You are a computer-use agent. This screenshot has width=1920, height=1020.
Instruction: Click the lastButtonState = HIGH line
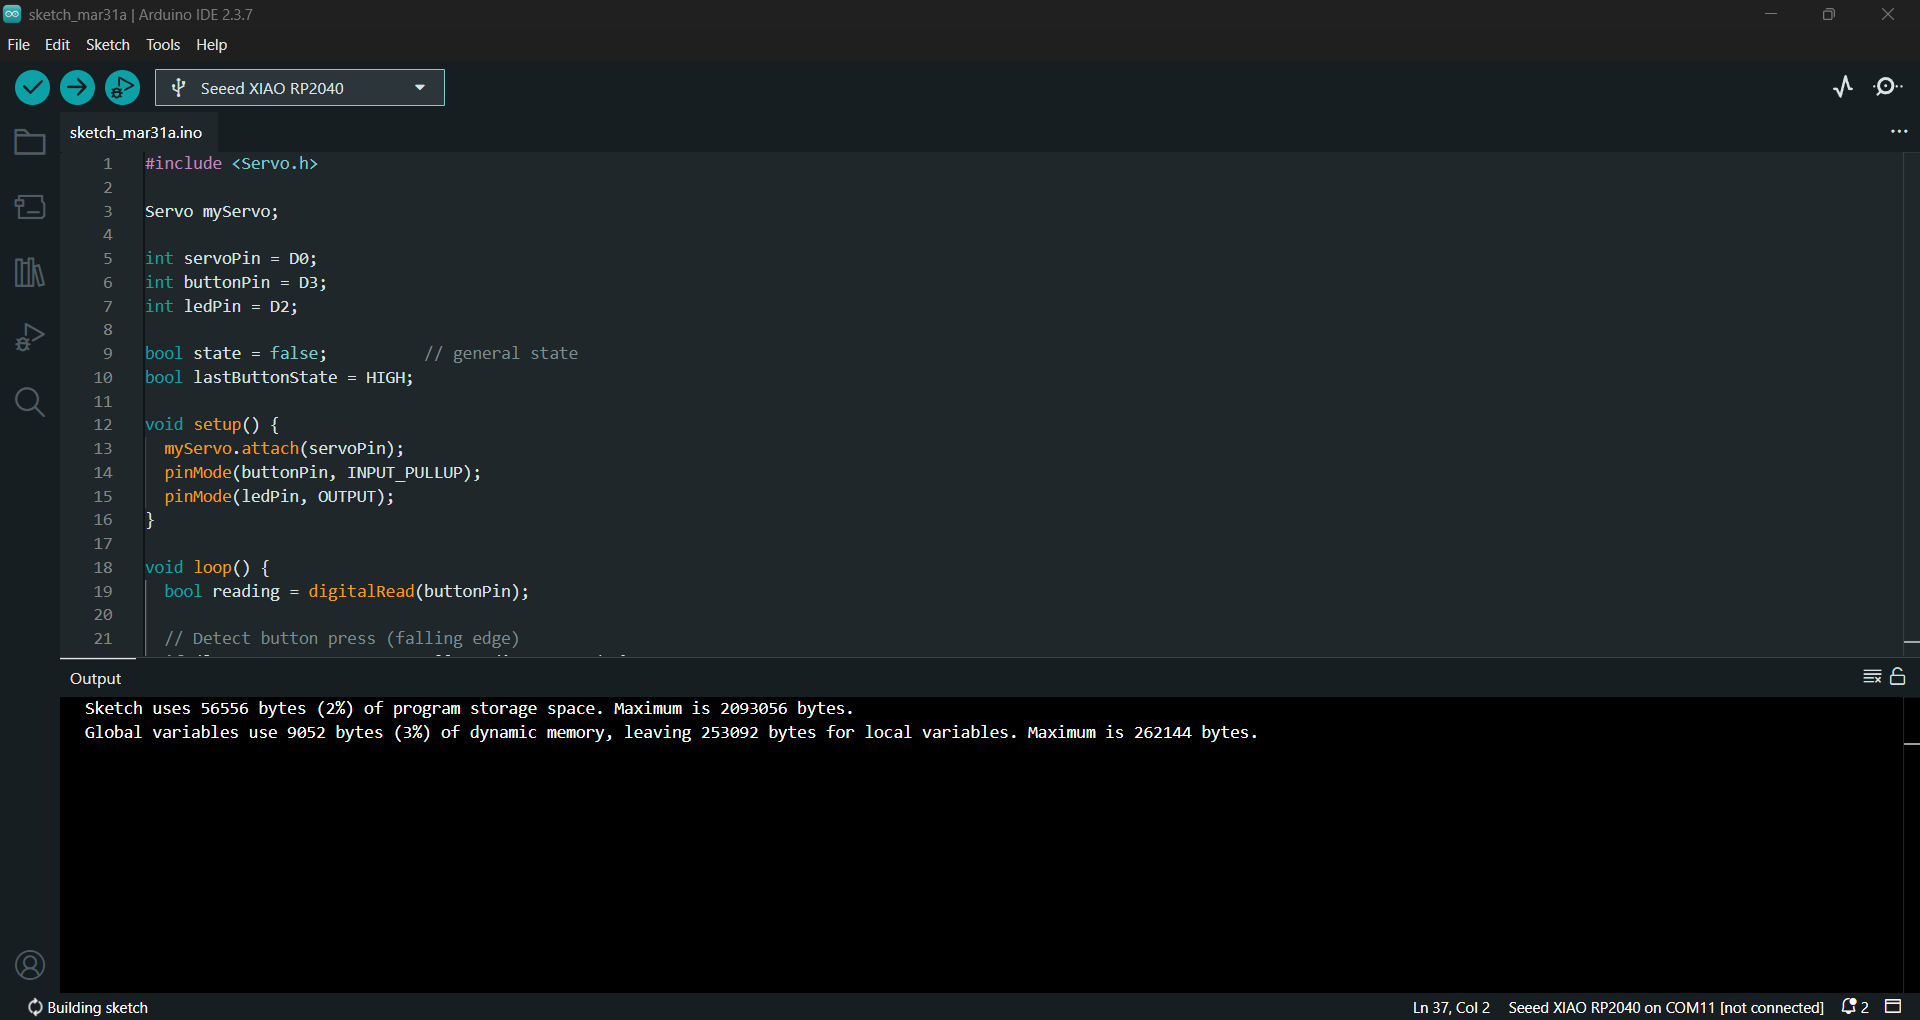pos(279,378)
